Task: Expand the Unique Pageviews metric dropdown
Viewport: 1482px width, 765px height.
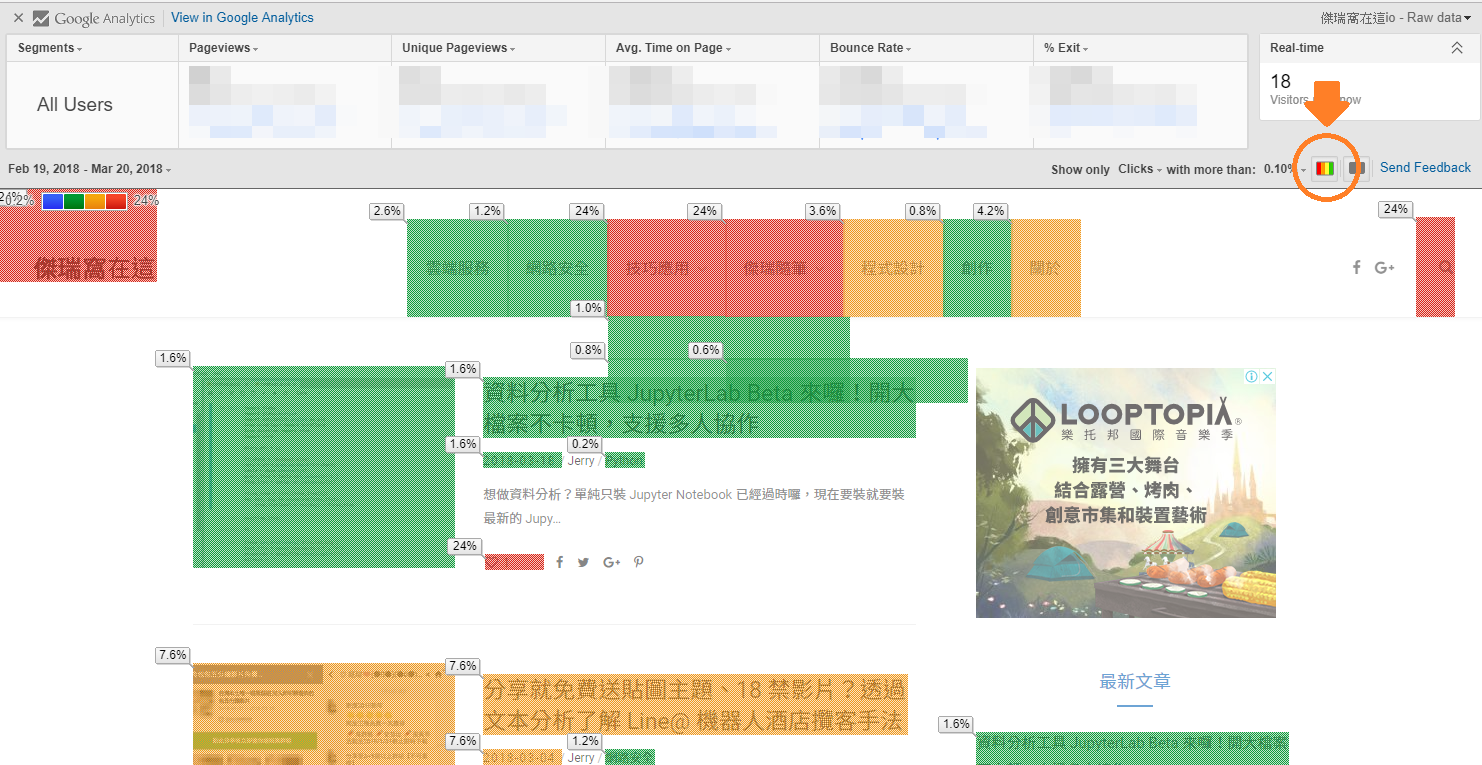Action: point(460,48)
